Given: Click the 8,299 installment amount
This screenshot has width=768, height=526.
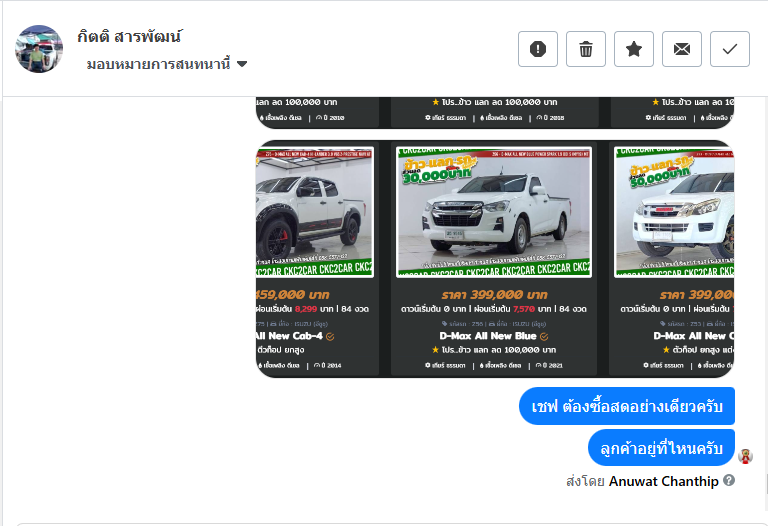Looking at the screenshot, I should [x=306, y=309].
